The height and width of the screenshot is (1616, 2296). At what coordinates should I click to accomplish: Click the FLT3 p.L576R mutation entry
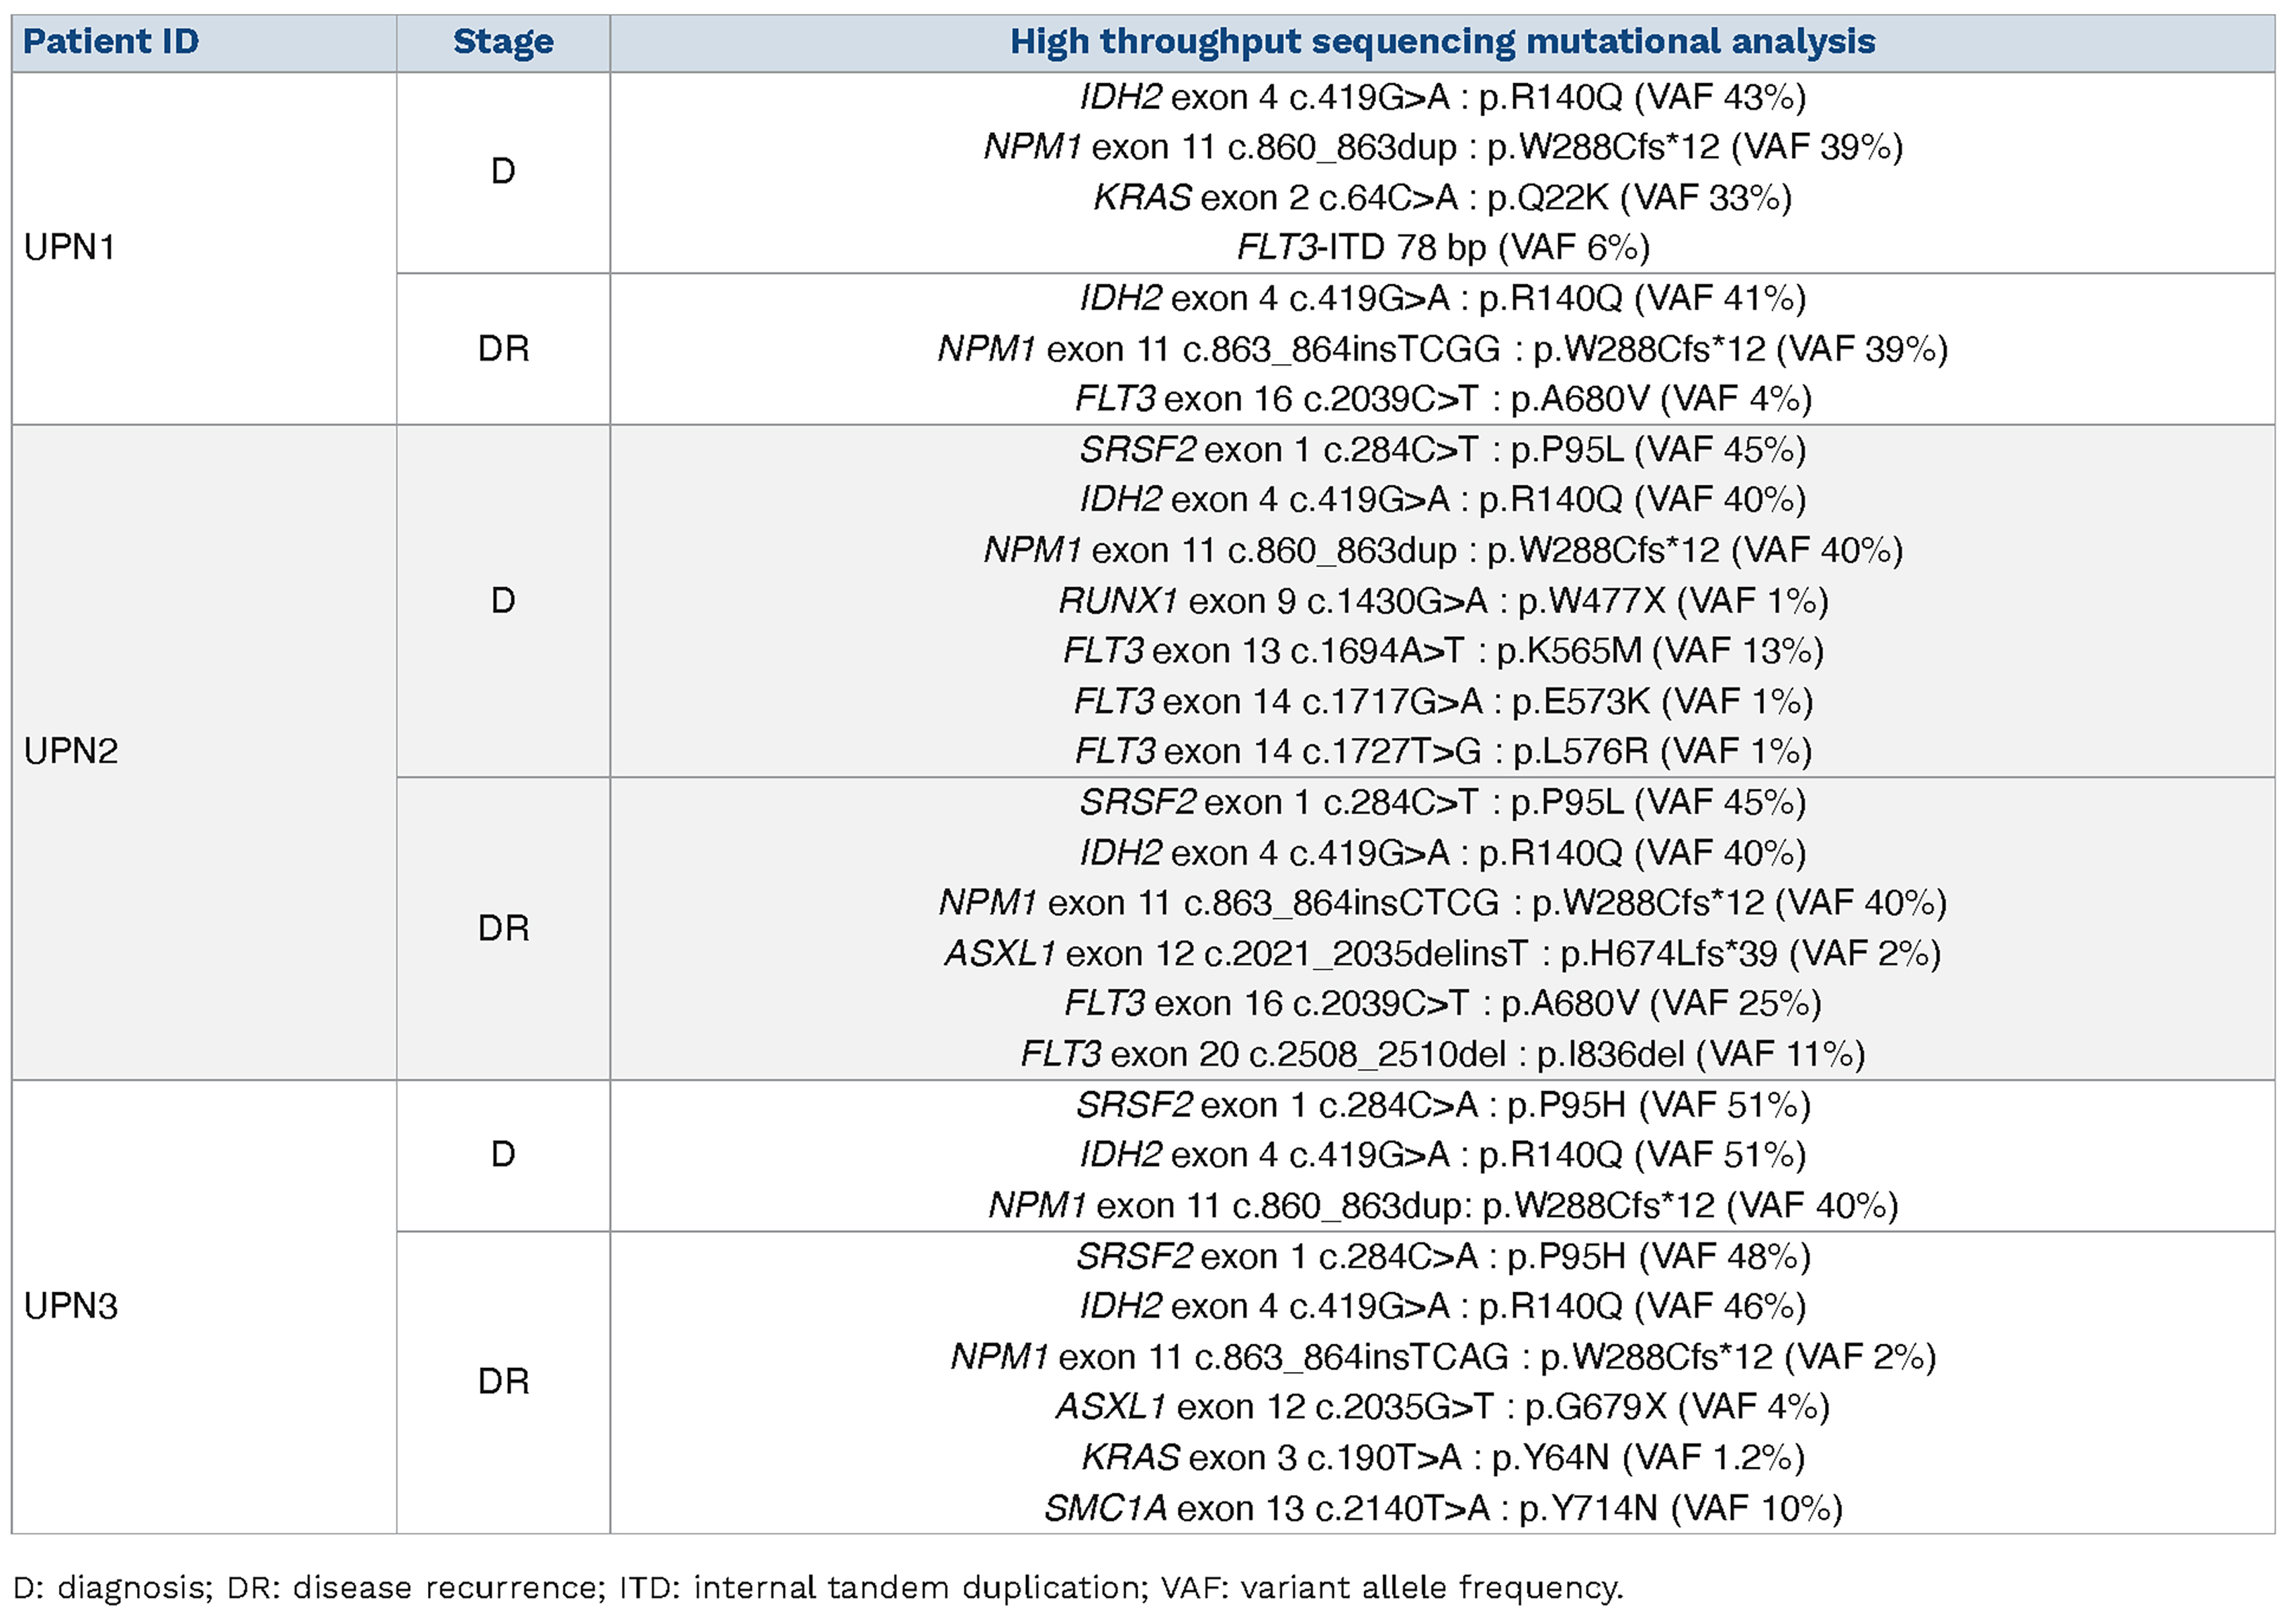(x=1442, y=751)
